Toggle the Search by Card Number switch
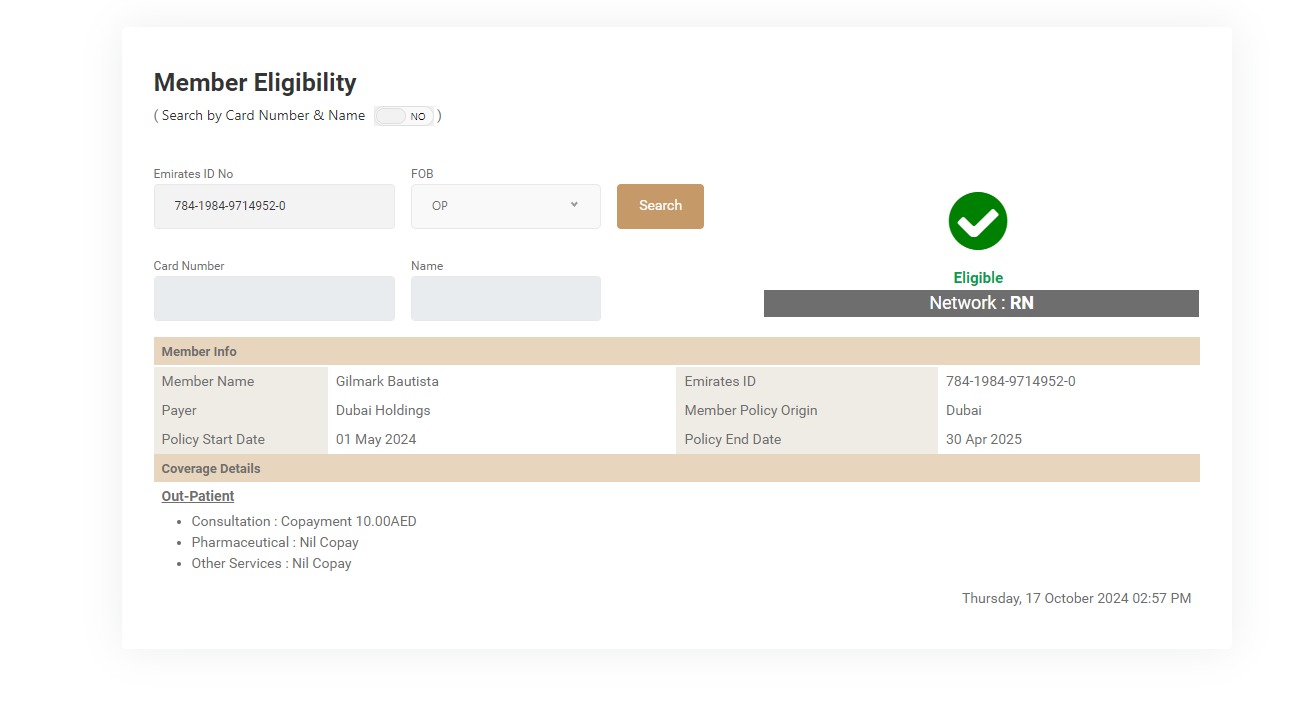This screenshot has width=1312, height=706. [404, 116]
